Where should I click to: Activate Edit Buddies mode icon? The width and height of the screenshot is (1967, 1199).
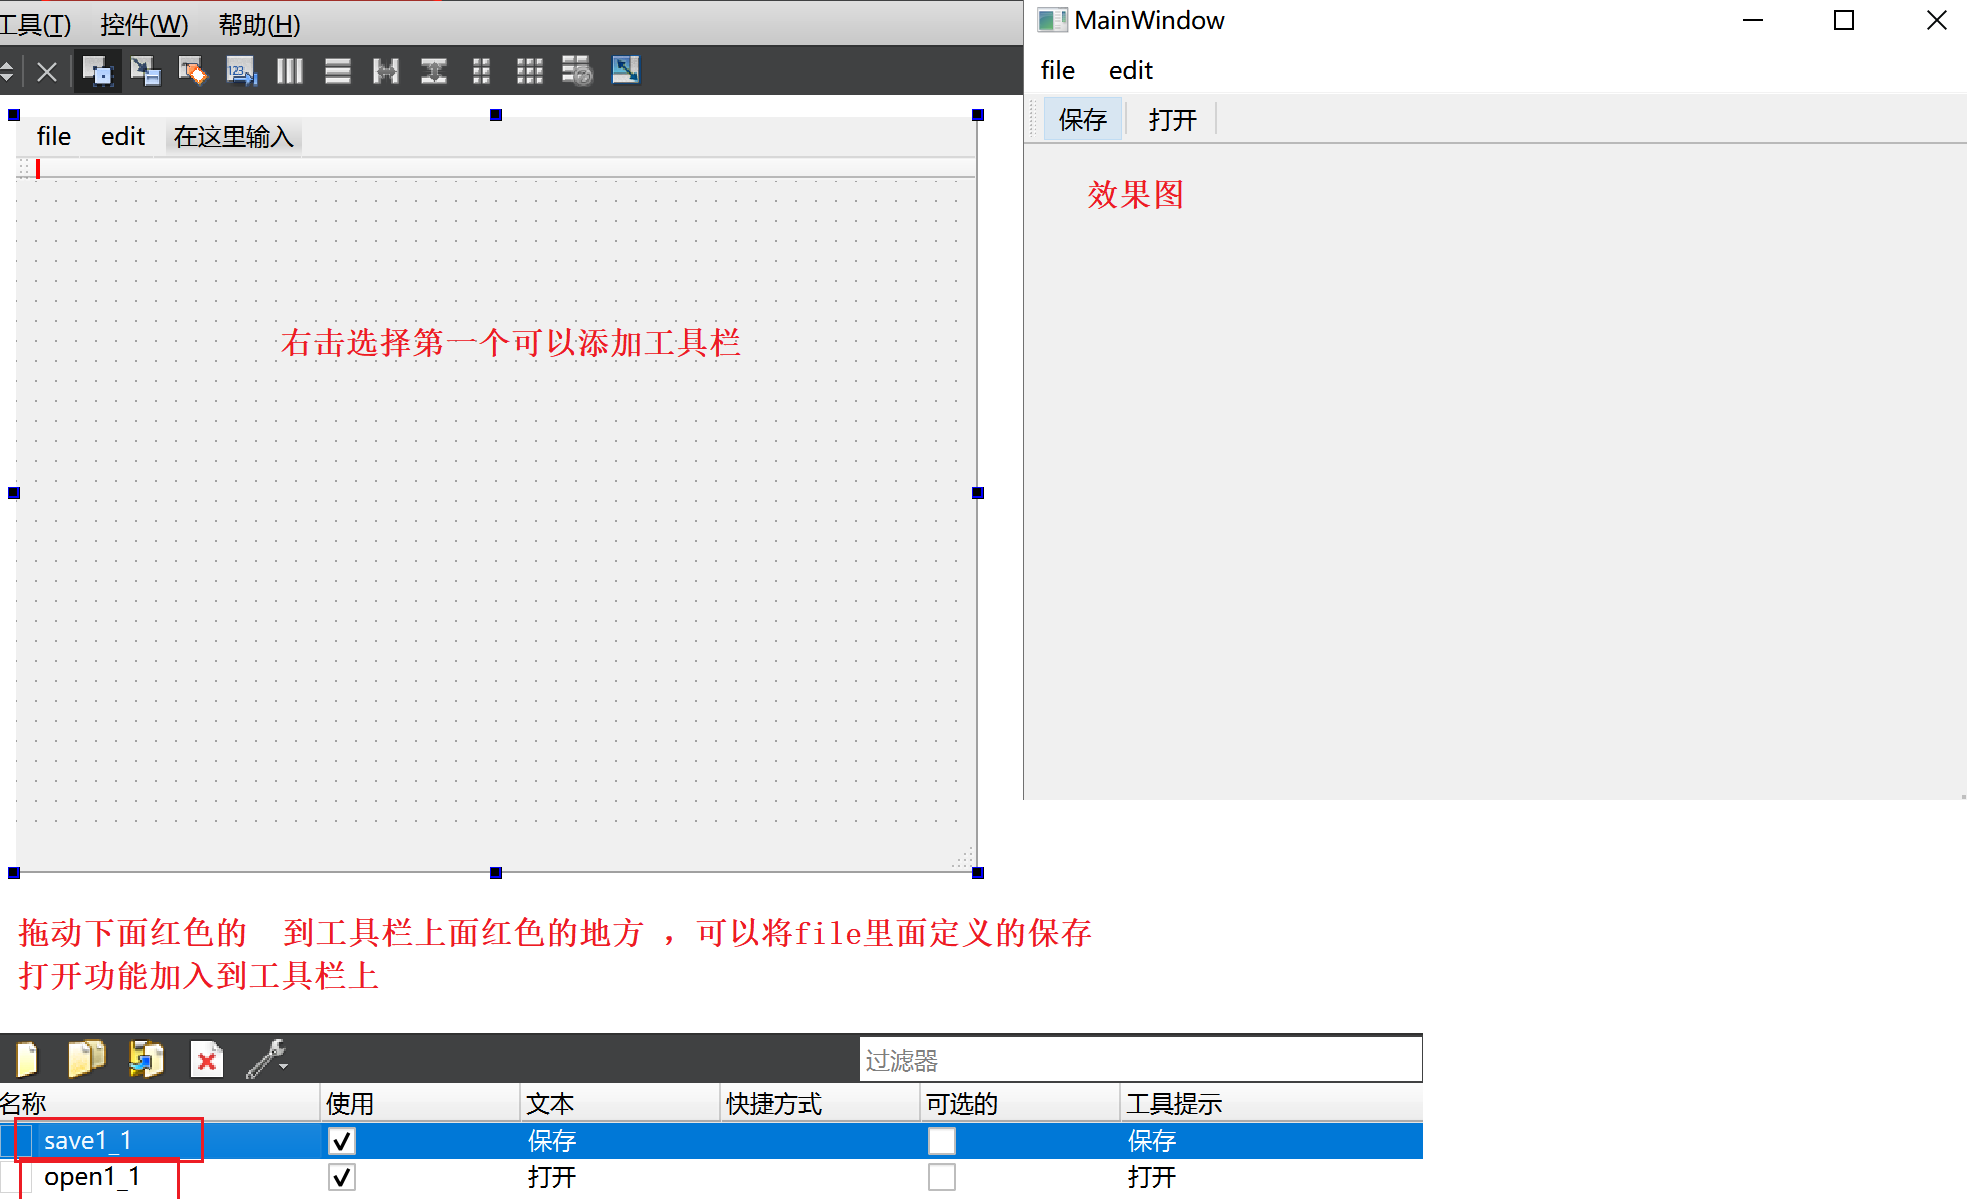[192, 71]
